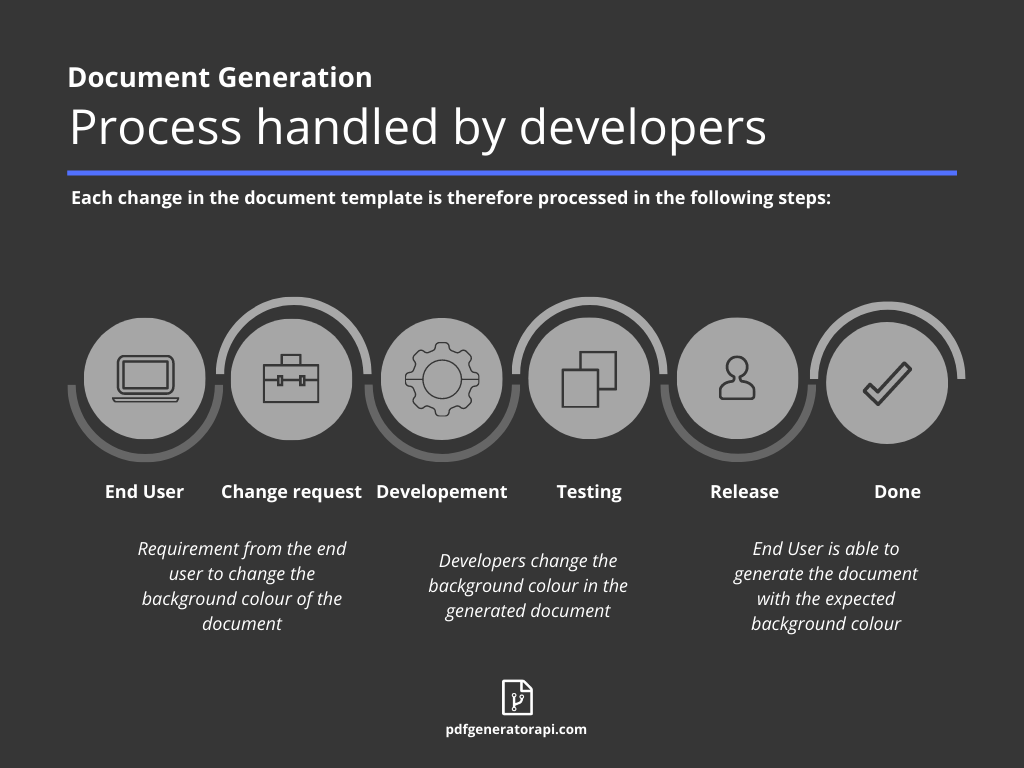
Task: Click the Testing label
Action: tap(589, 491)
